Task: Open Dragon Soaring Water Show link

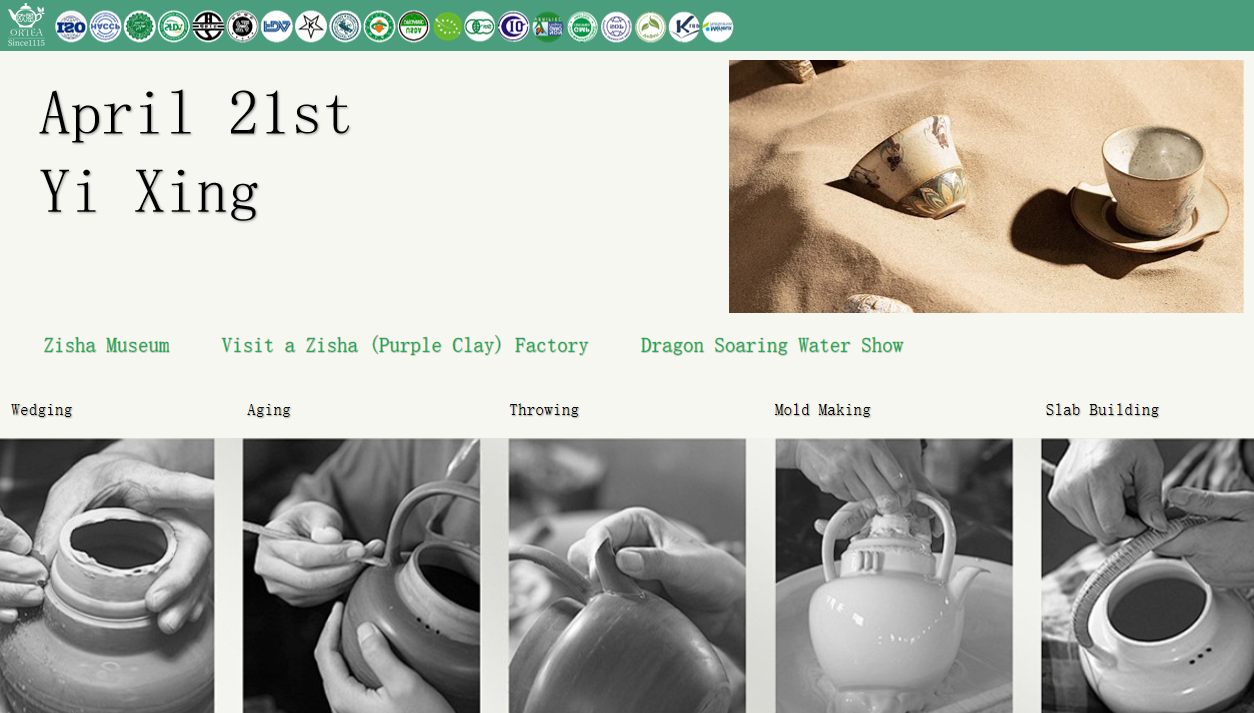Action: pyautogui.click(x=772, y=345)
